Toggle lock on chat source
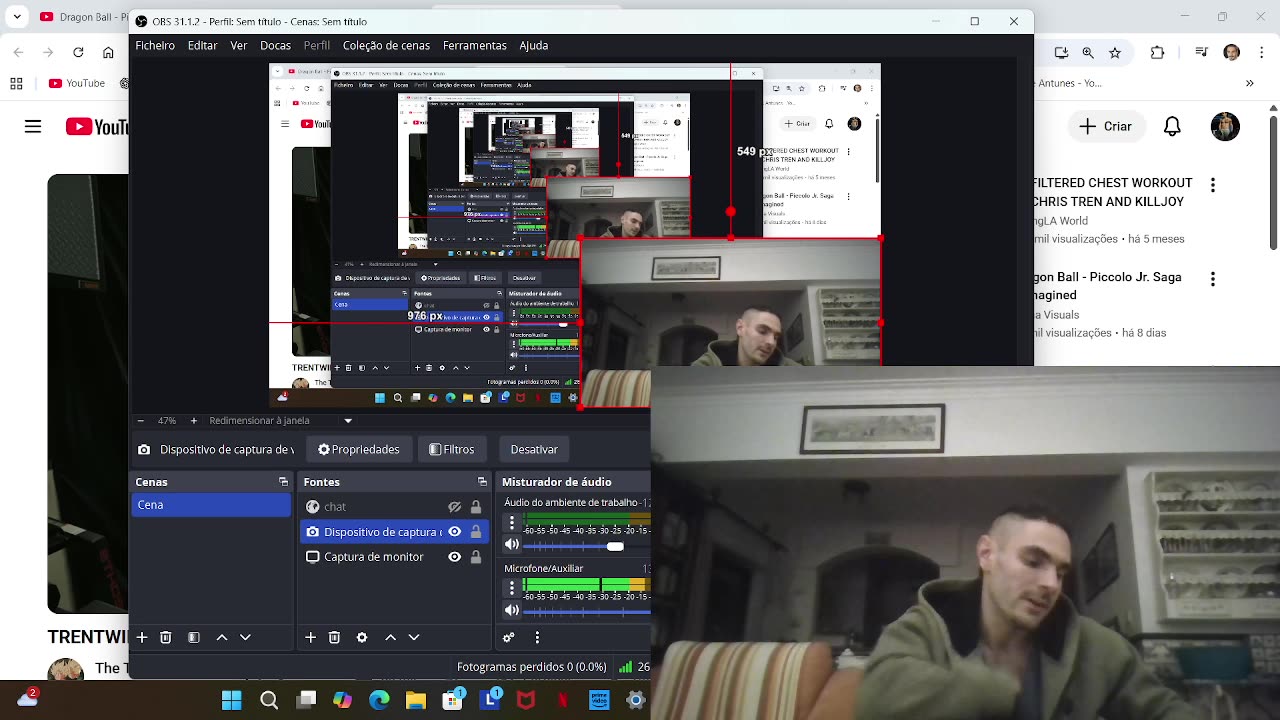Screen dimensions: 1280x720 (476, 507)
